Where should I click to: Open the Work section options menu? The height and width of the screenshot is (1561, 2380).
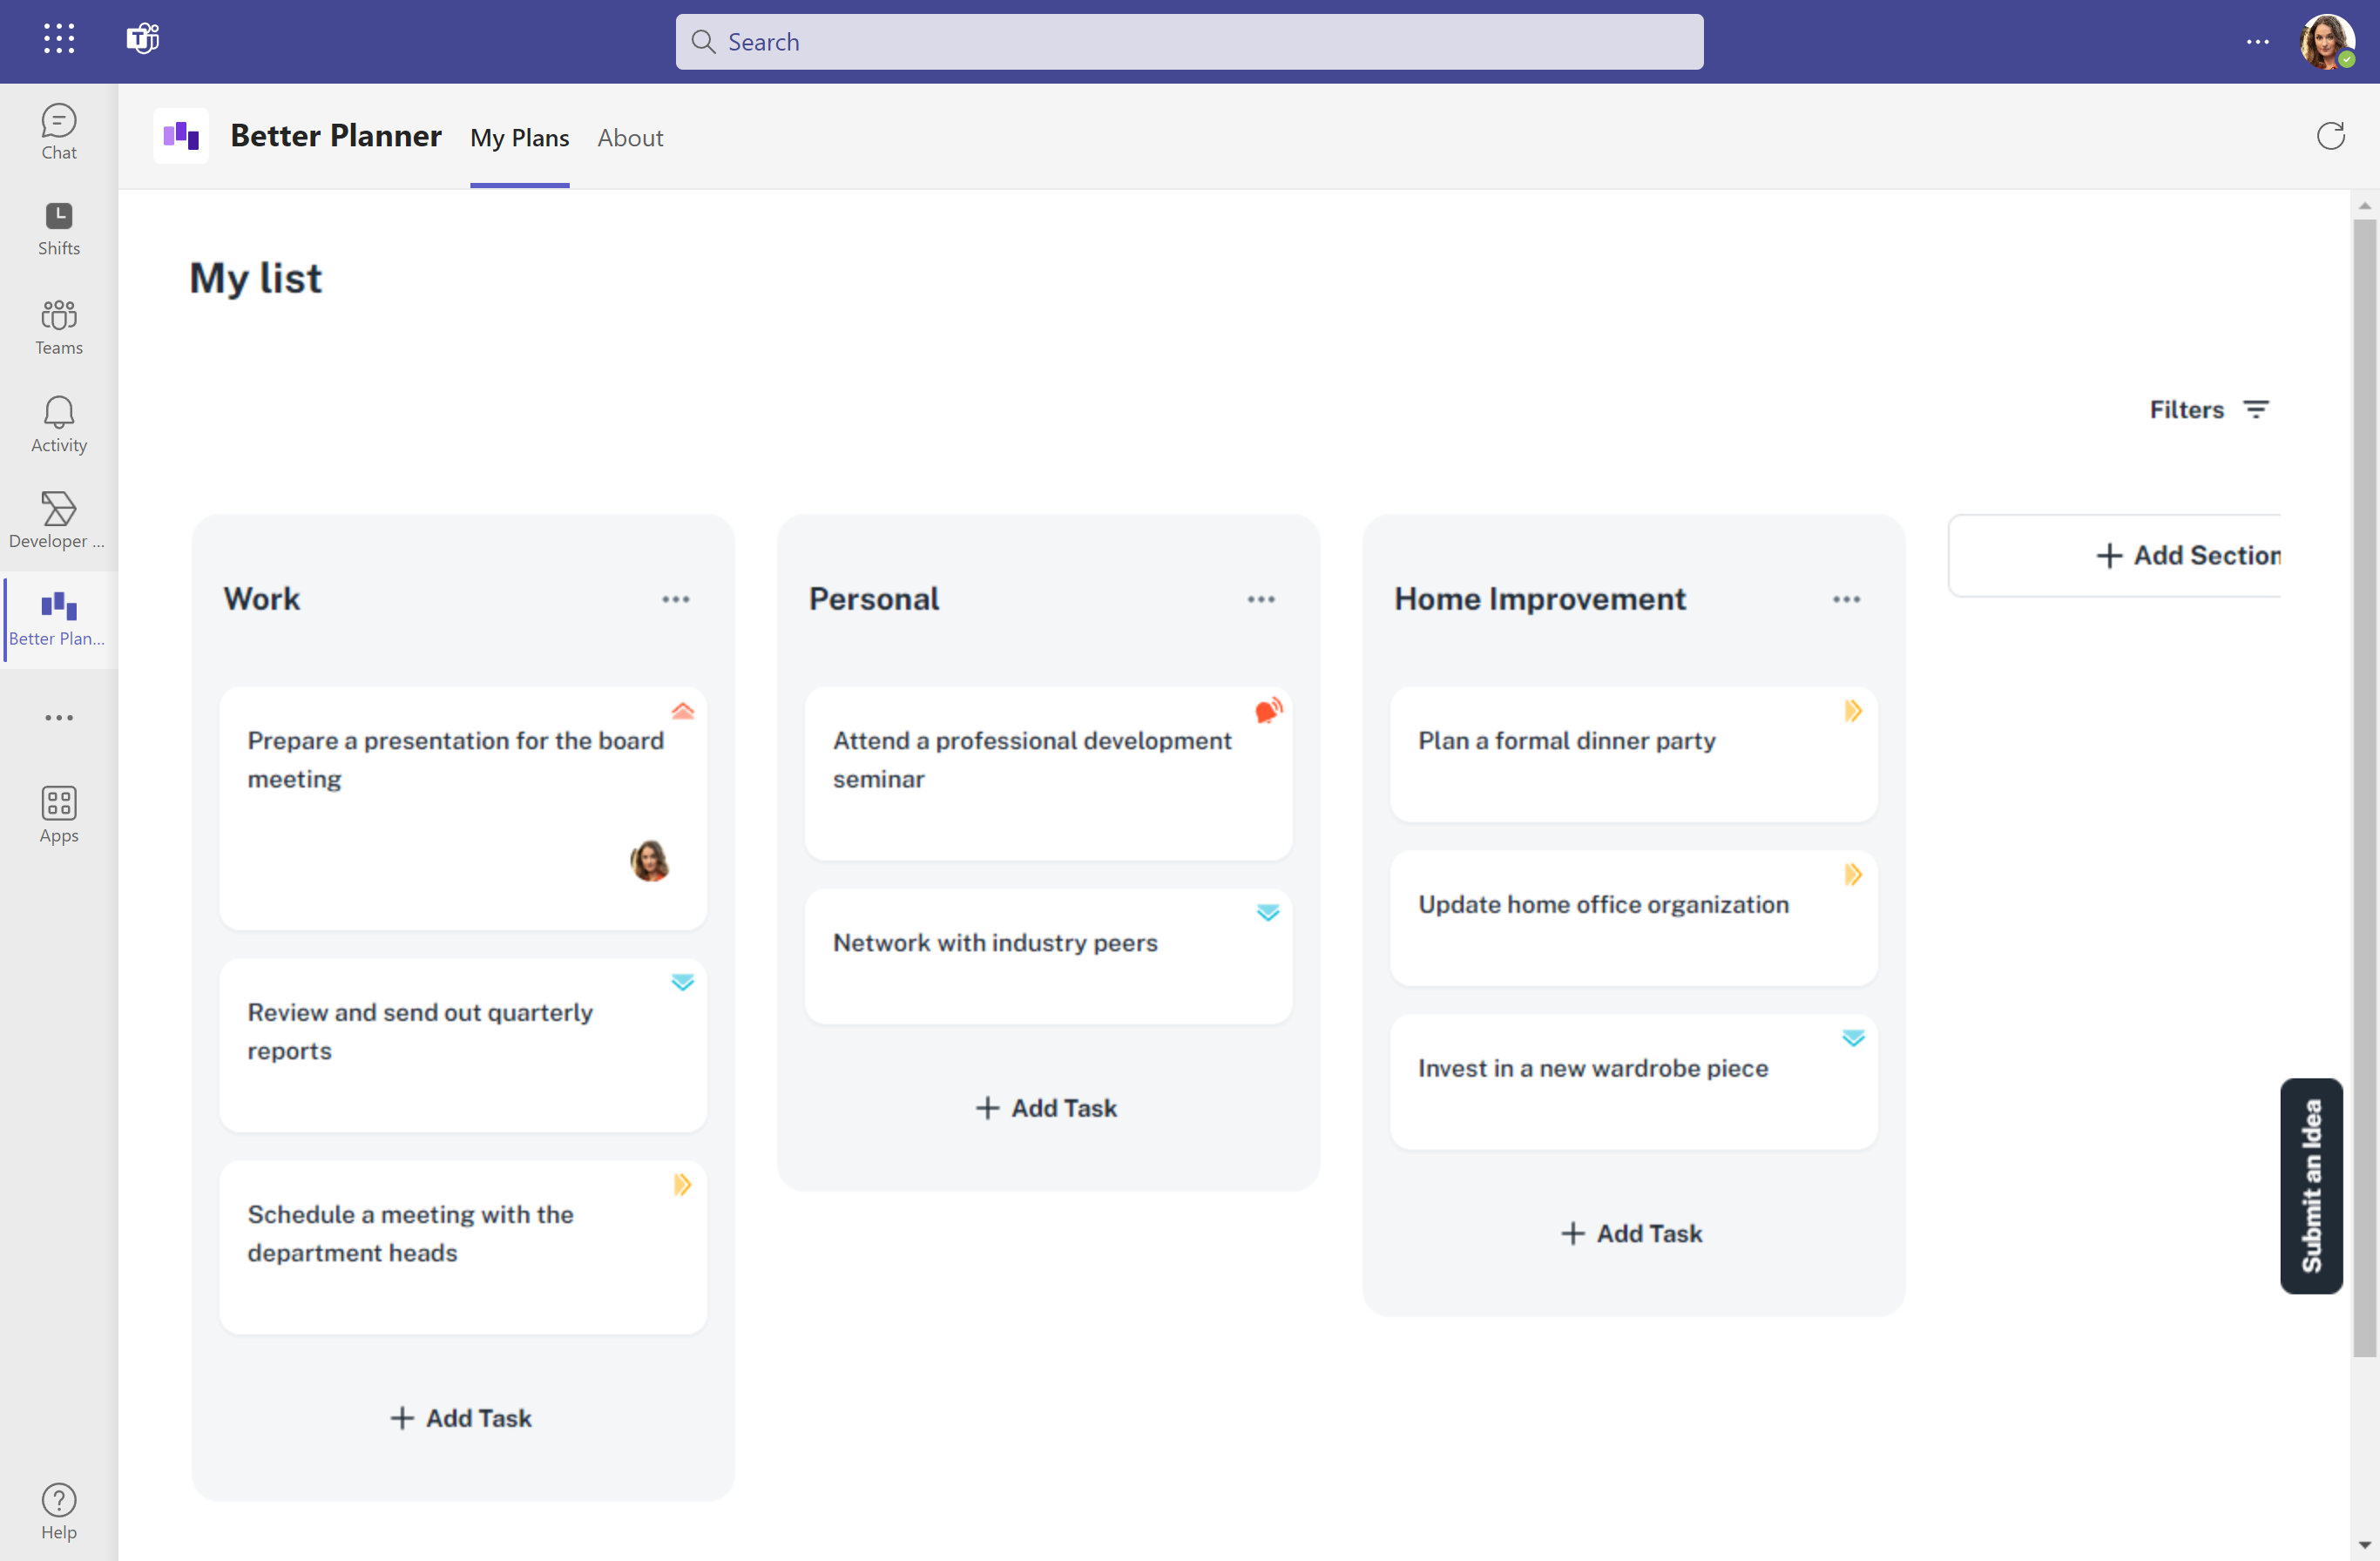(x=676, y=599)
